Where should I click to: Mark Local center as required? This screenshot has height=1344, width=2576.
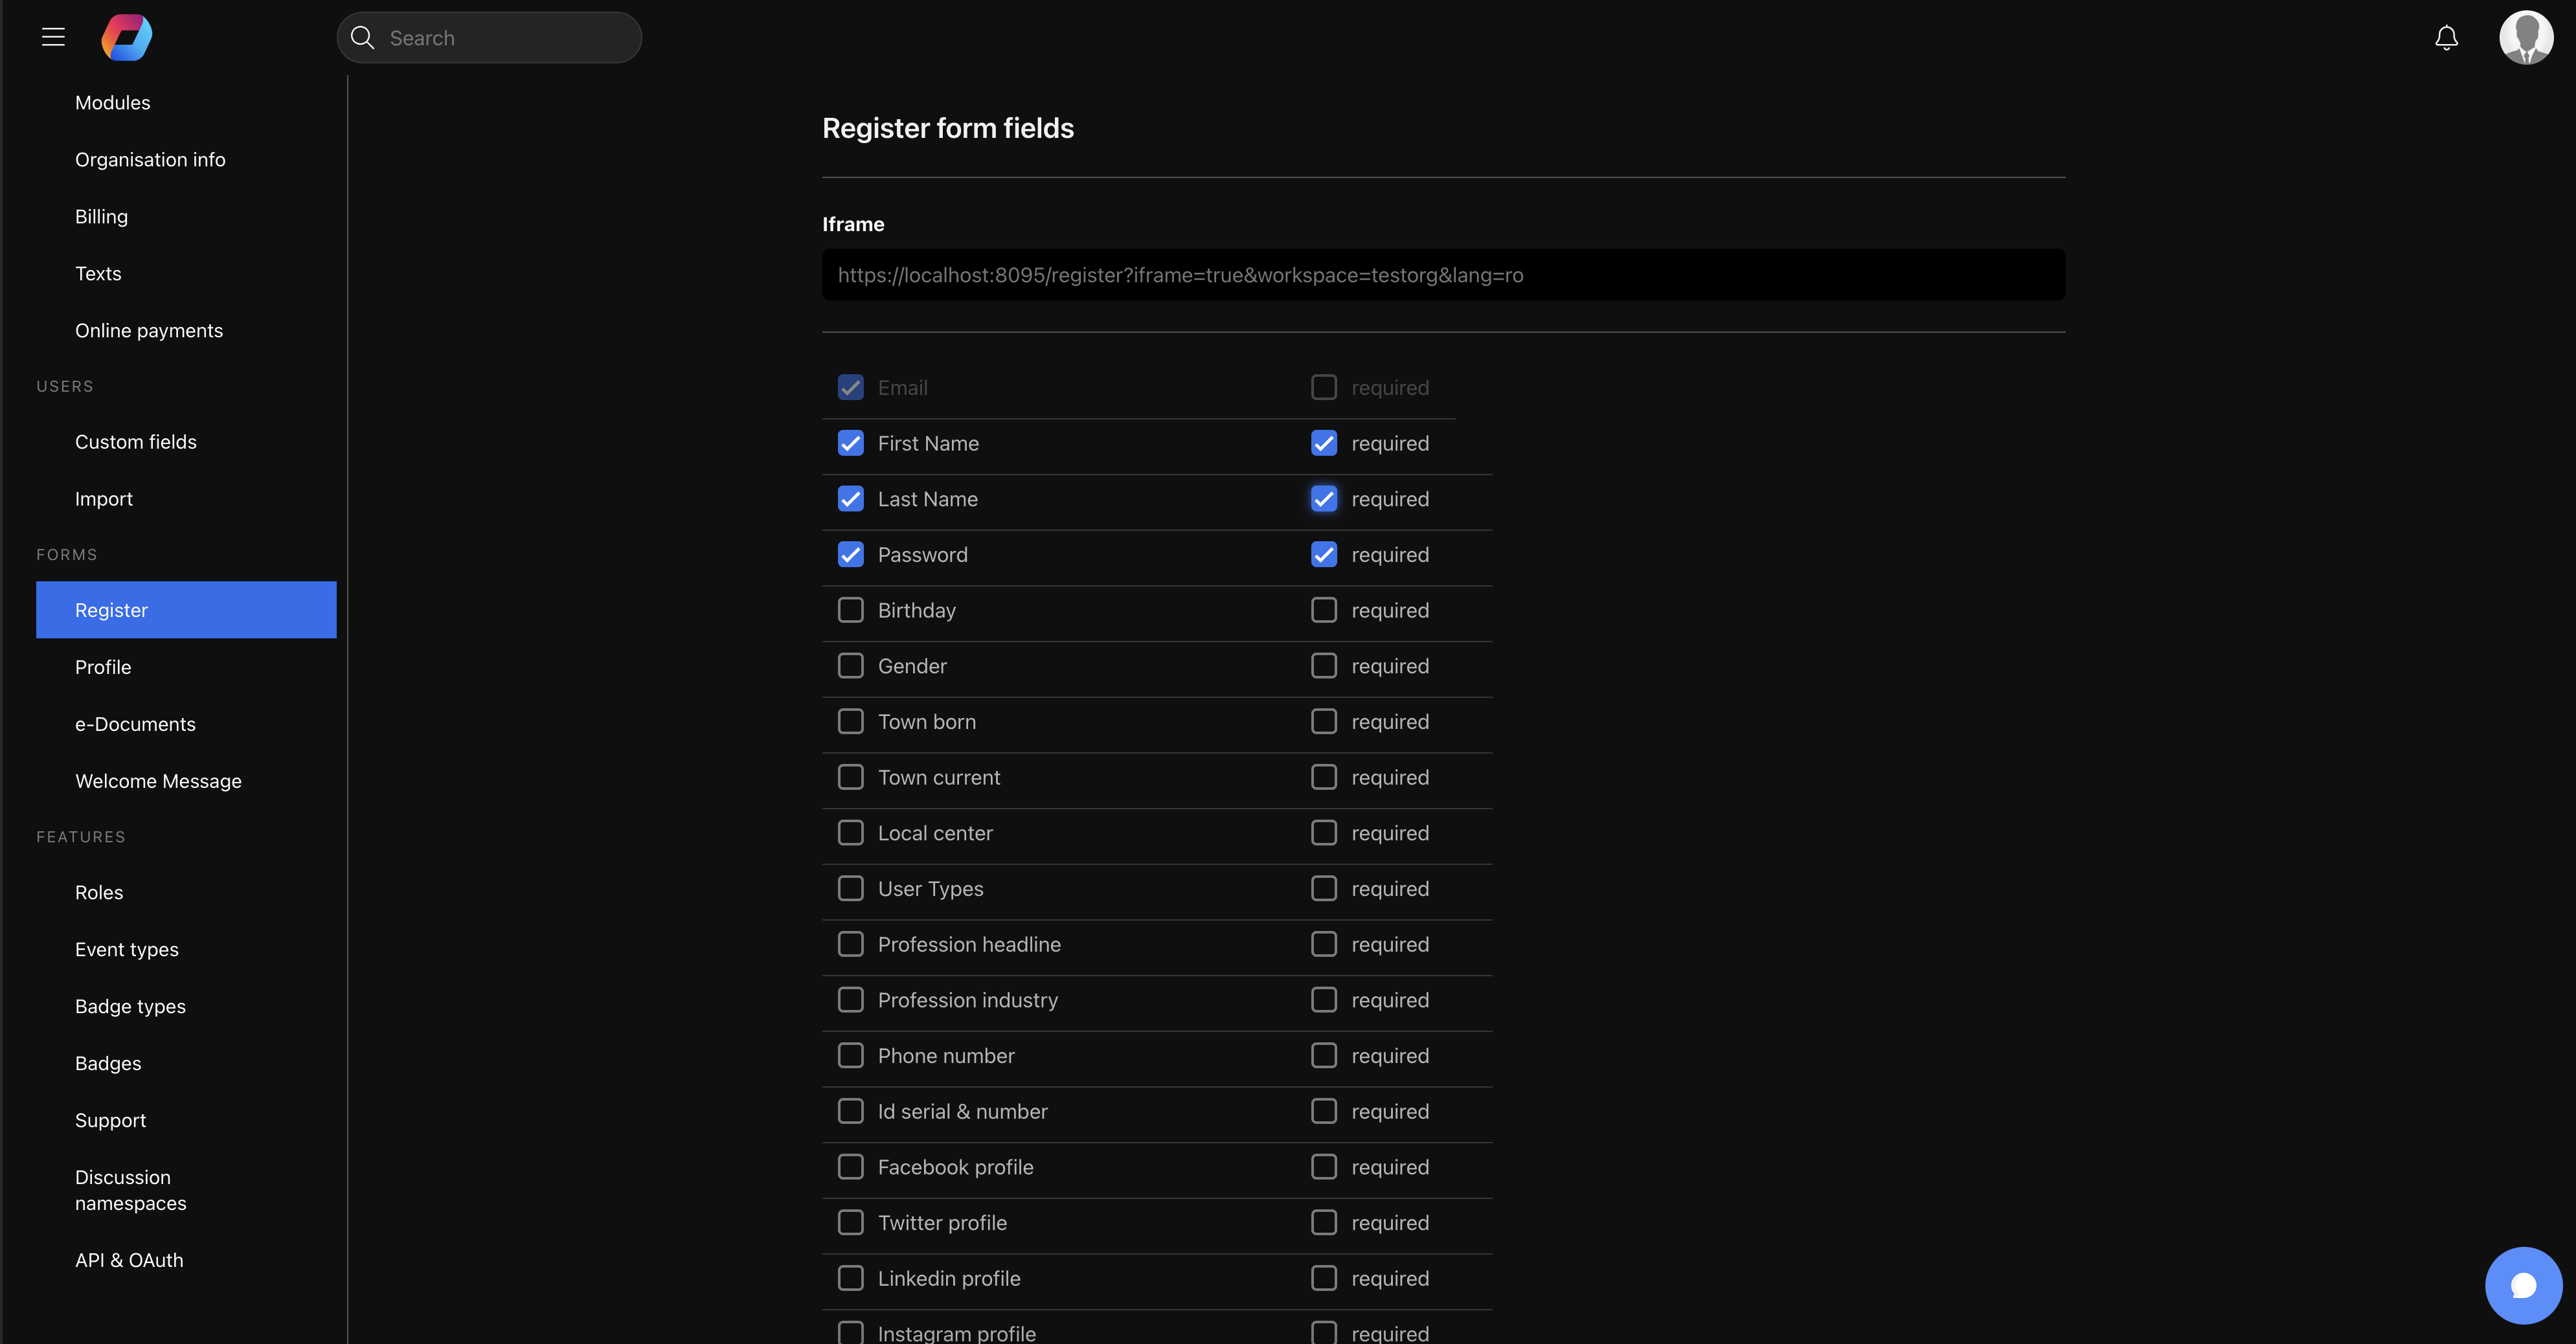[1324, 833]
